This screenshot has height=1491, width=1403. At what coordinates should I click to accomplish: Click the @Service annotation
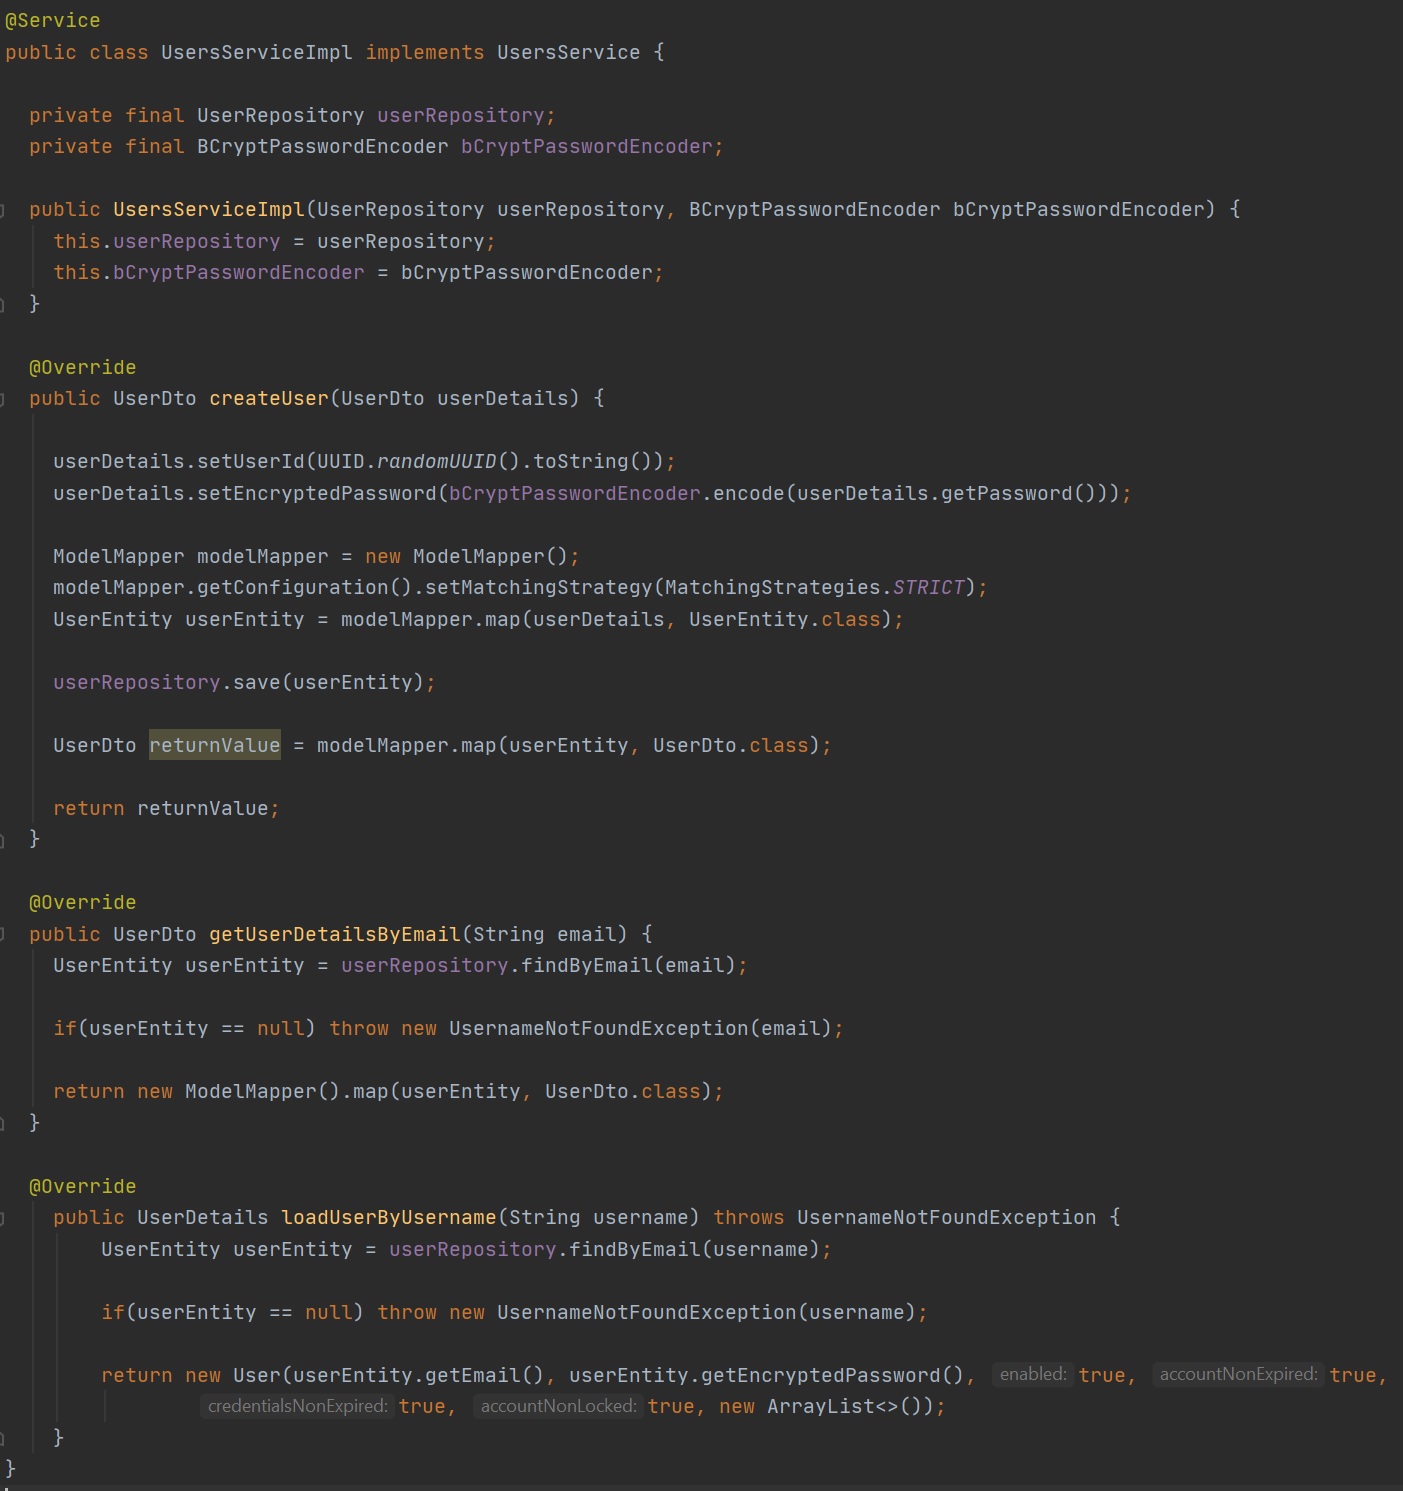pyautogui.click(x=53, y=20)
